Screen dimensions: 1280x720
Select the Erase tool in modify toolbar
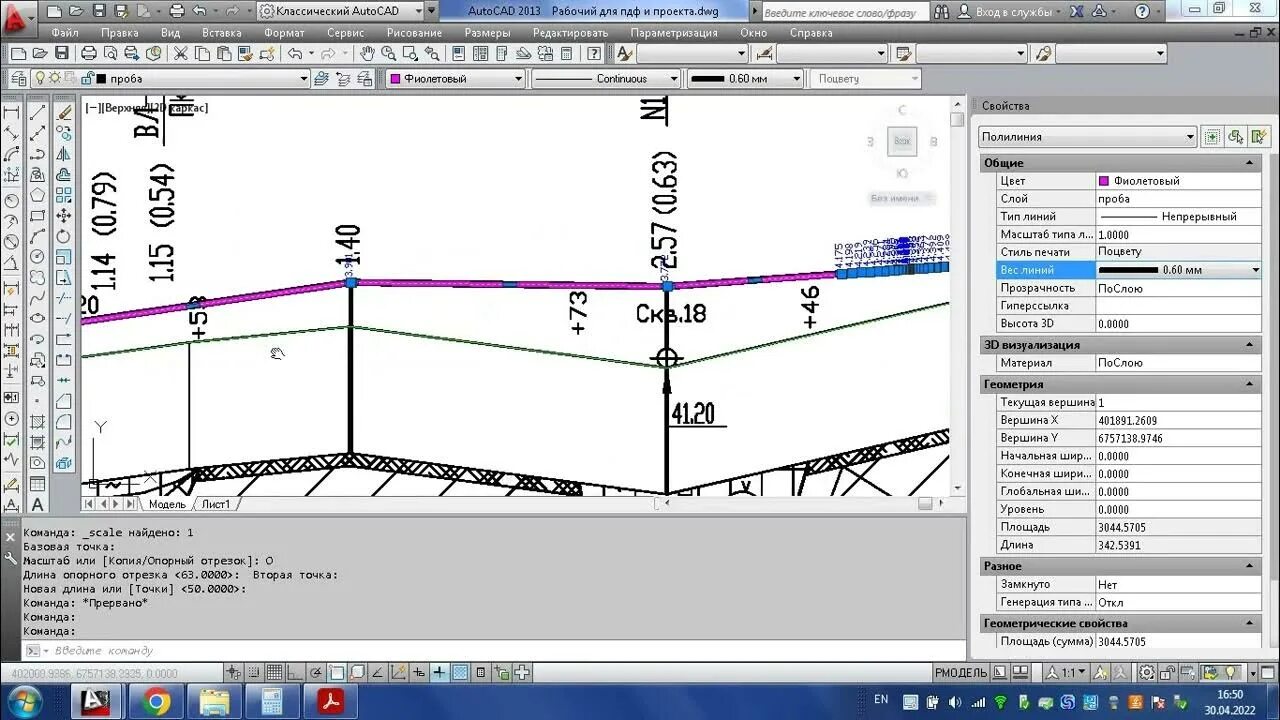pyautogui.click(x=63, y=111)
